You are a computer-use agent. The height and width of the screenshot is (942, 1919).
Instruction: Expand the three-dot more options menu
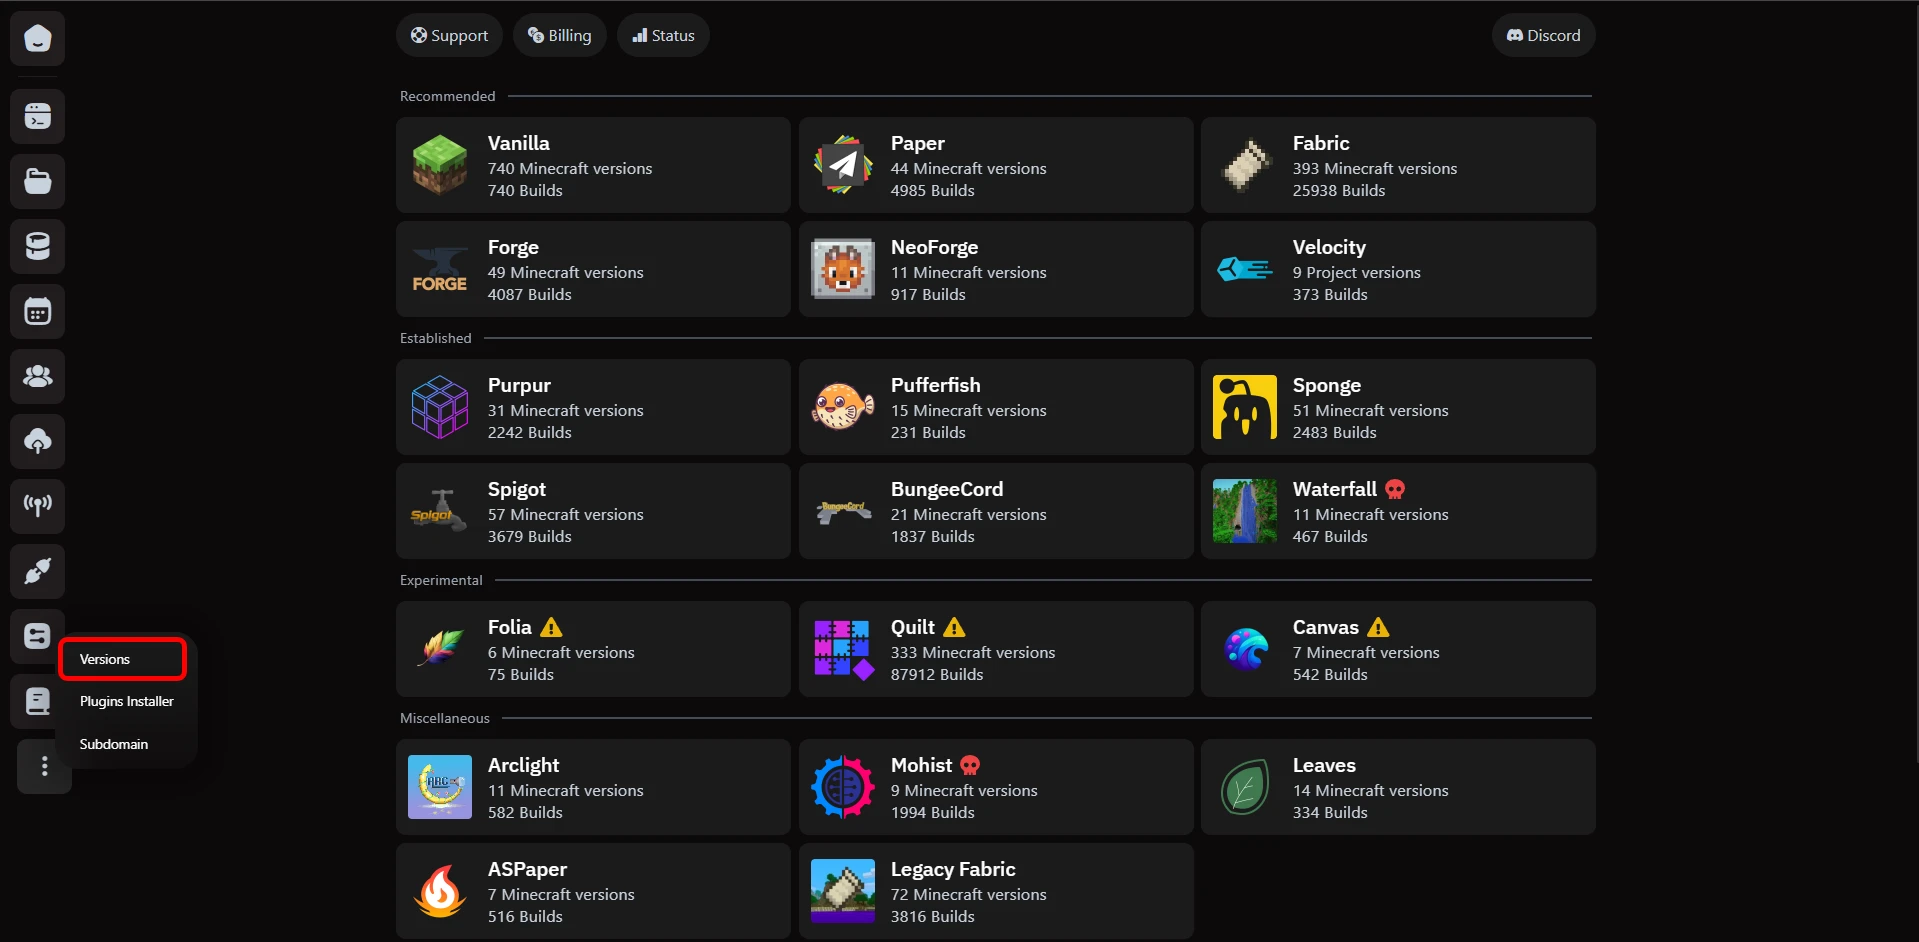click(44, 766)
